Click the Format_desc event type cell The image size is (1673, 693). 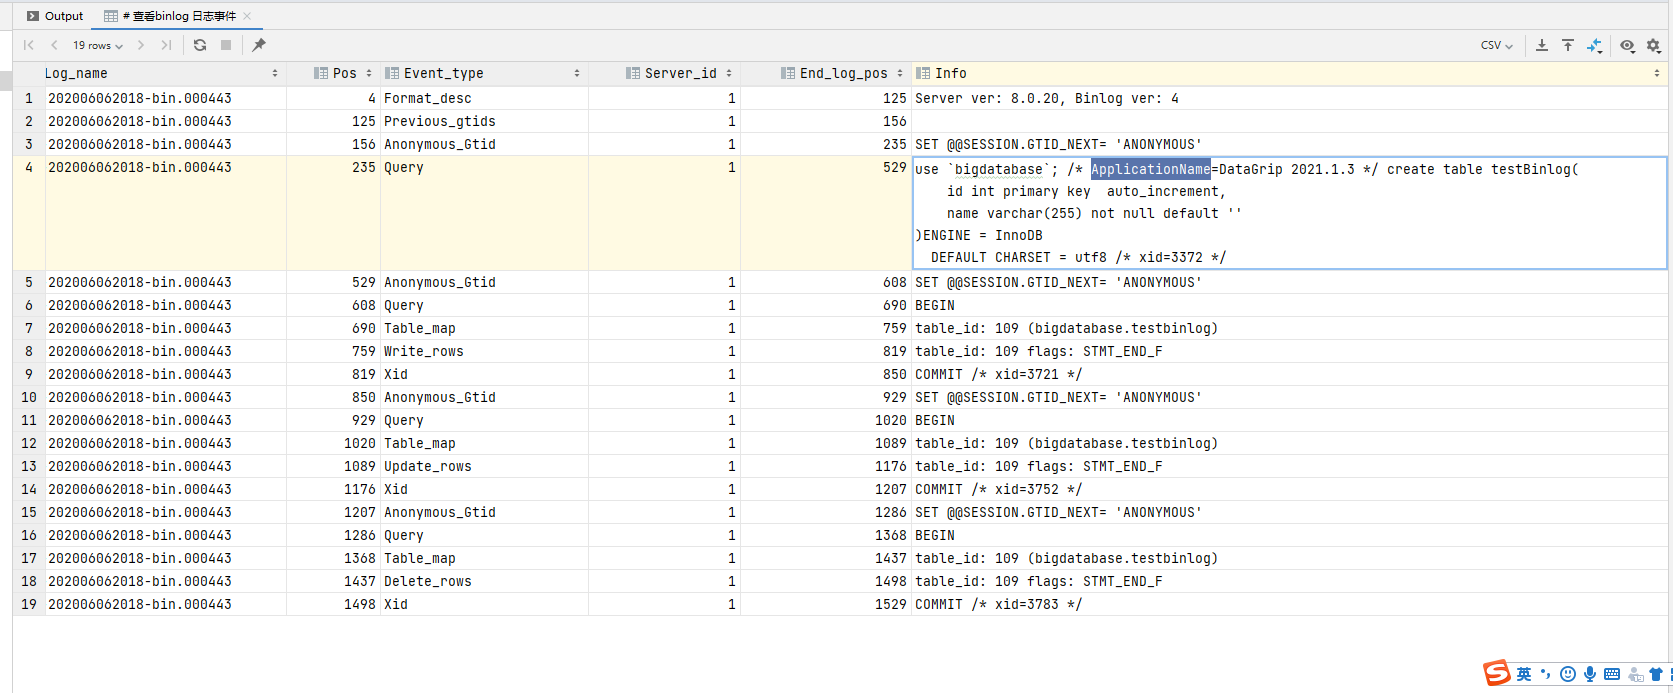click(x=484, y=98)
